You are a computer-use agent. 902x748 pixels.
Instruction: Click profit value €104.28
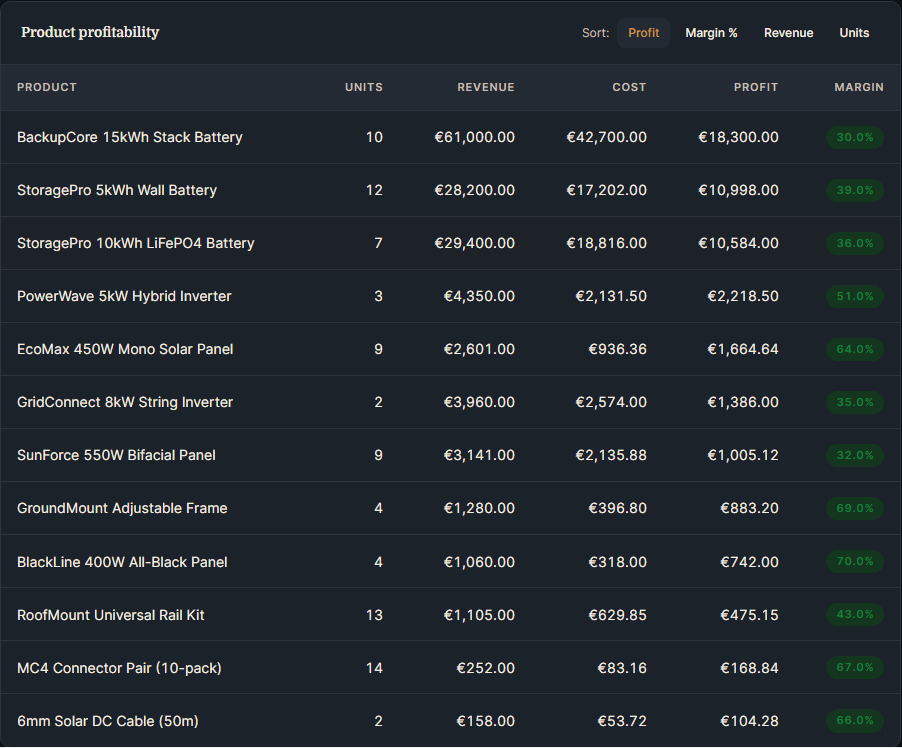click(749, 721)
